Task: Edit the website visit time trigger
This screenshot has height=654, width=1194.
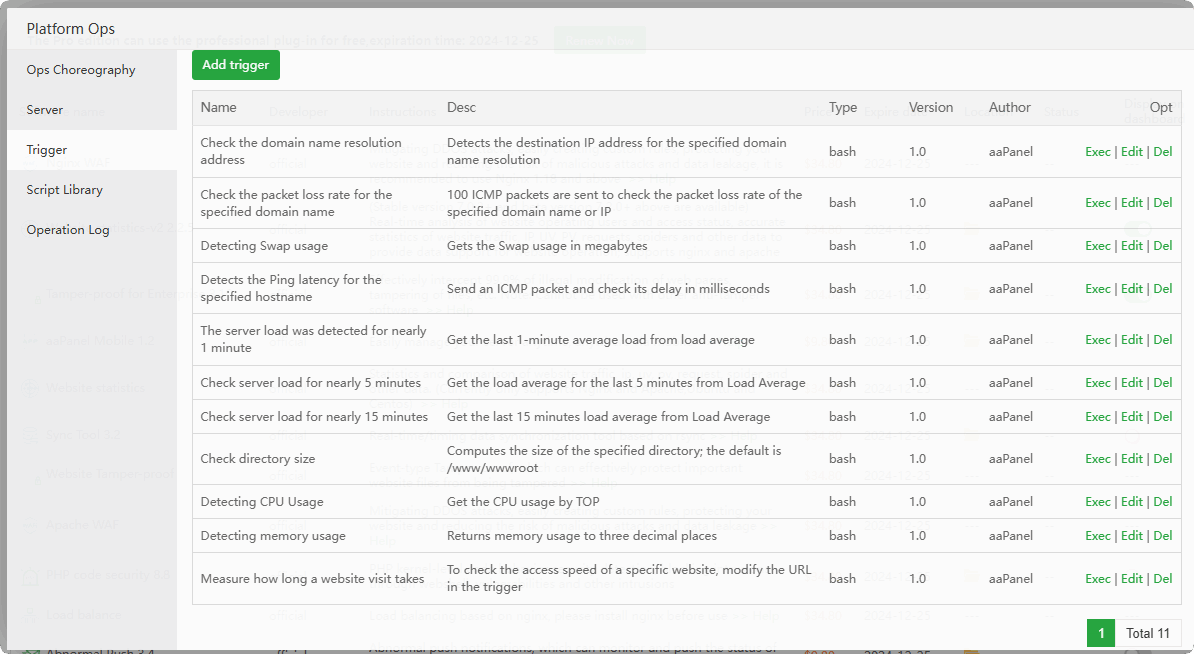Action: point(1132,579)
